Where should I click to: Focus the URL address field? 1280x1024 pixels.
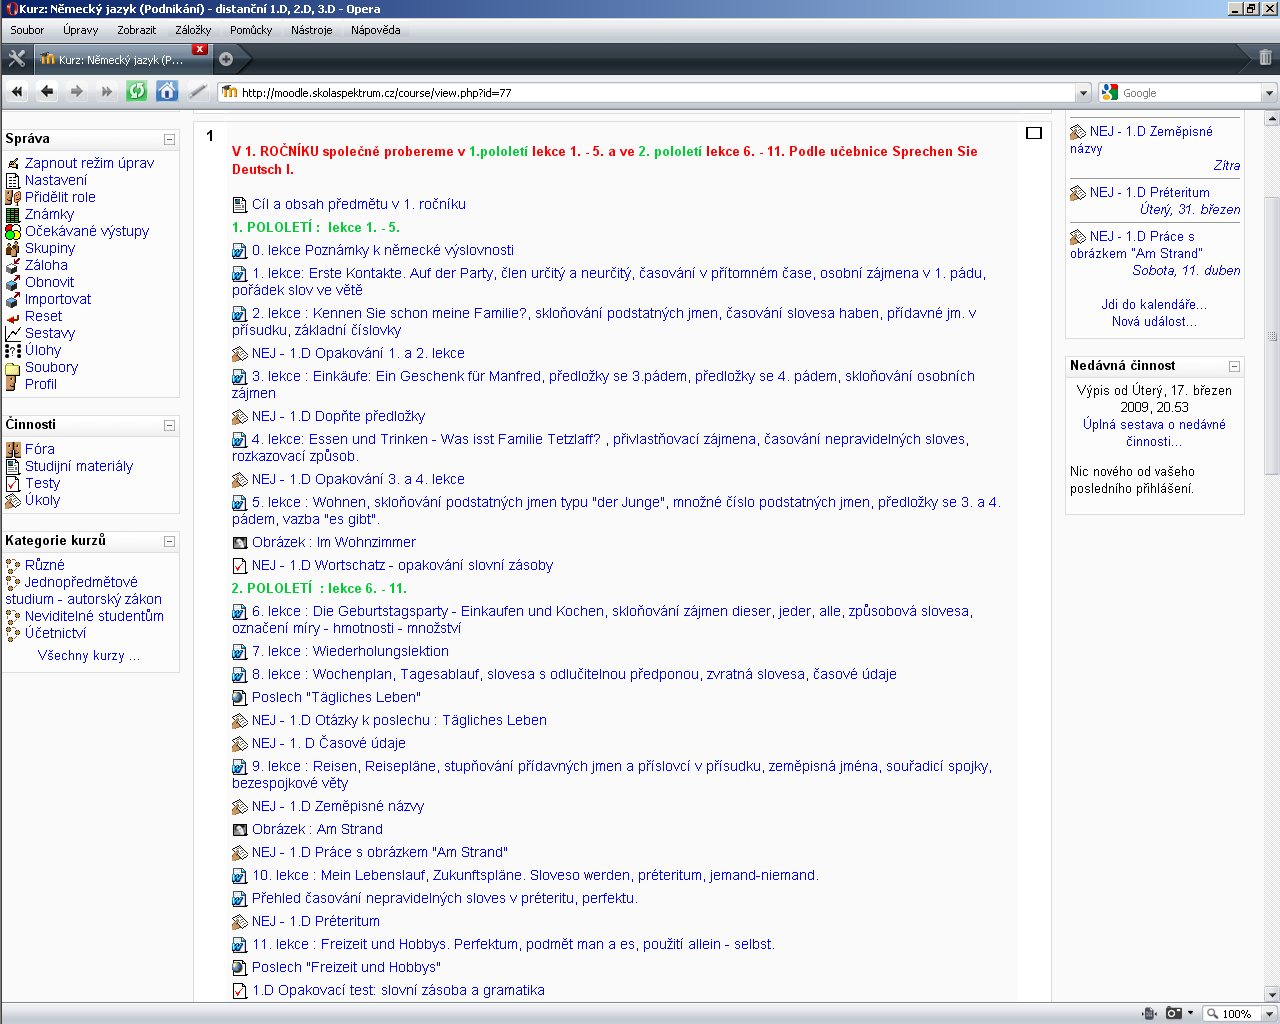655,93
